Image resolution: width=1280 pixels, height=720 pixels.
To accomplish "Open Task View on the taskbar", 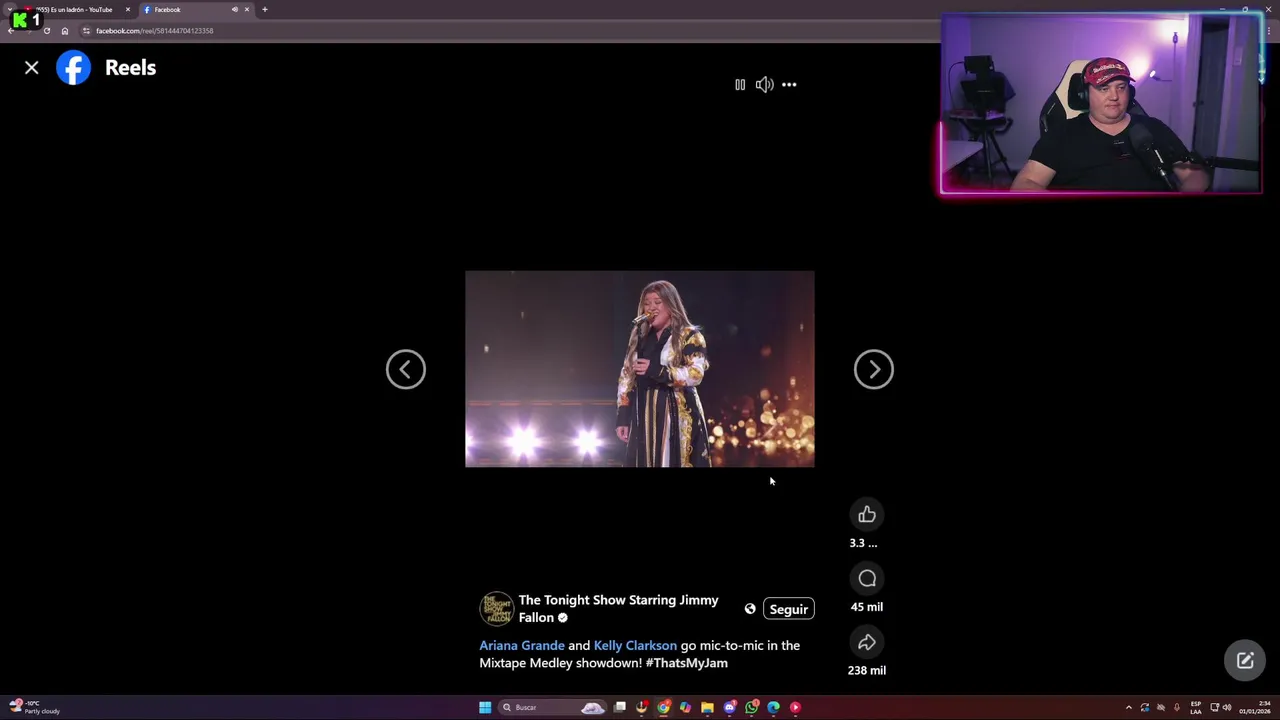I will [620, 707].
